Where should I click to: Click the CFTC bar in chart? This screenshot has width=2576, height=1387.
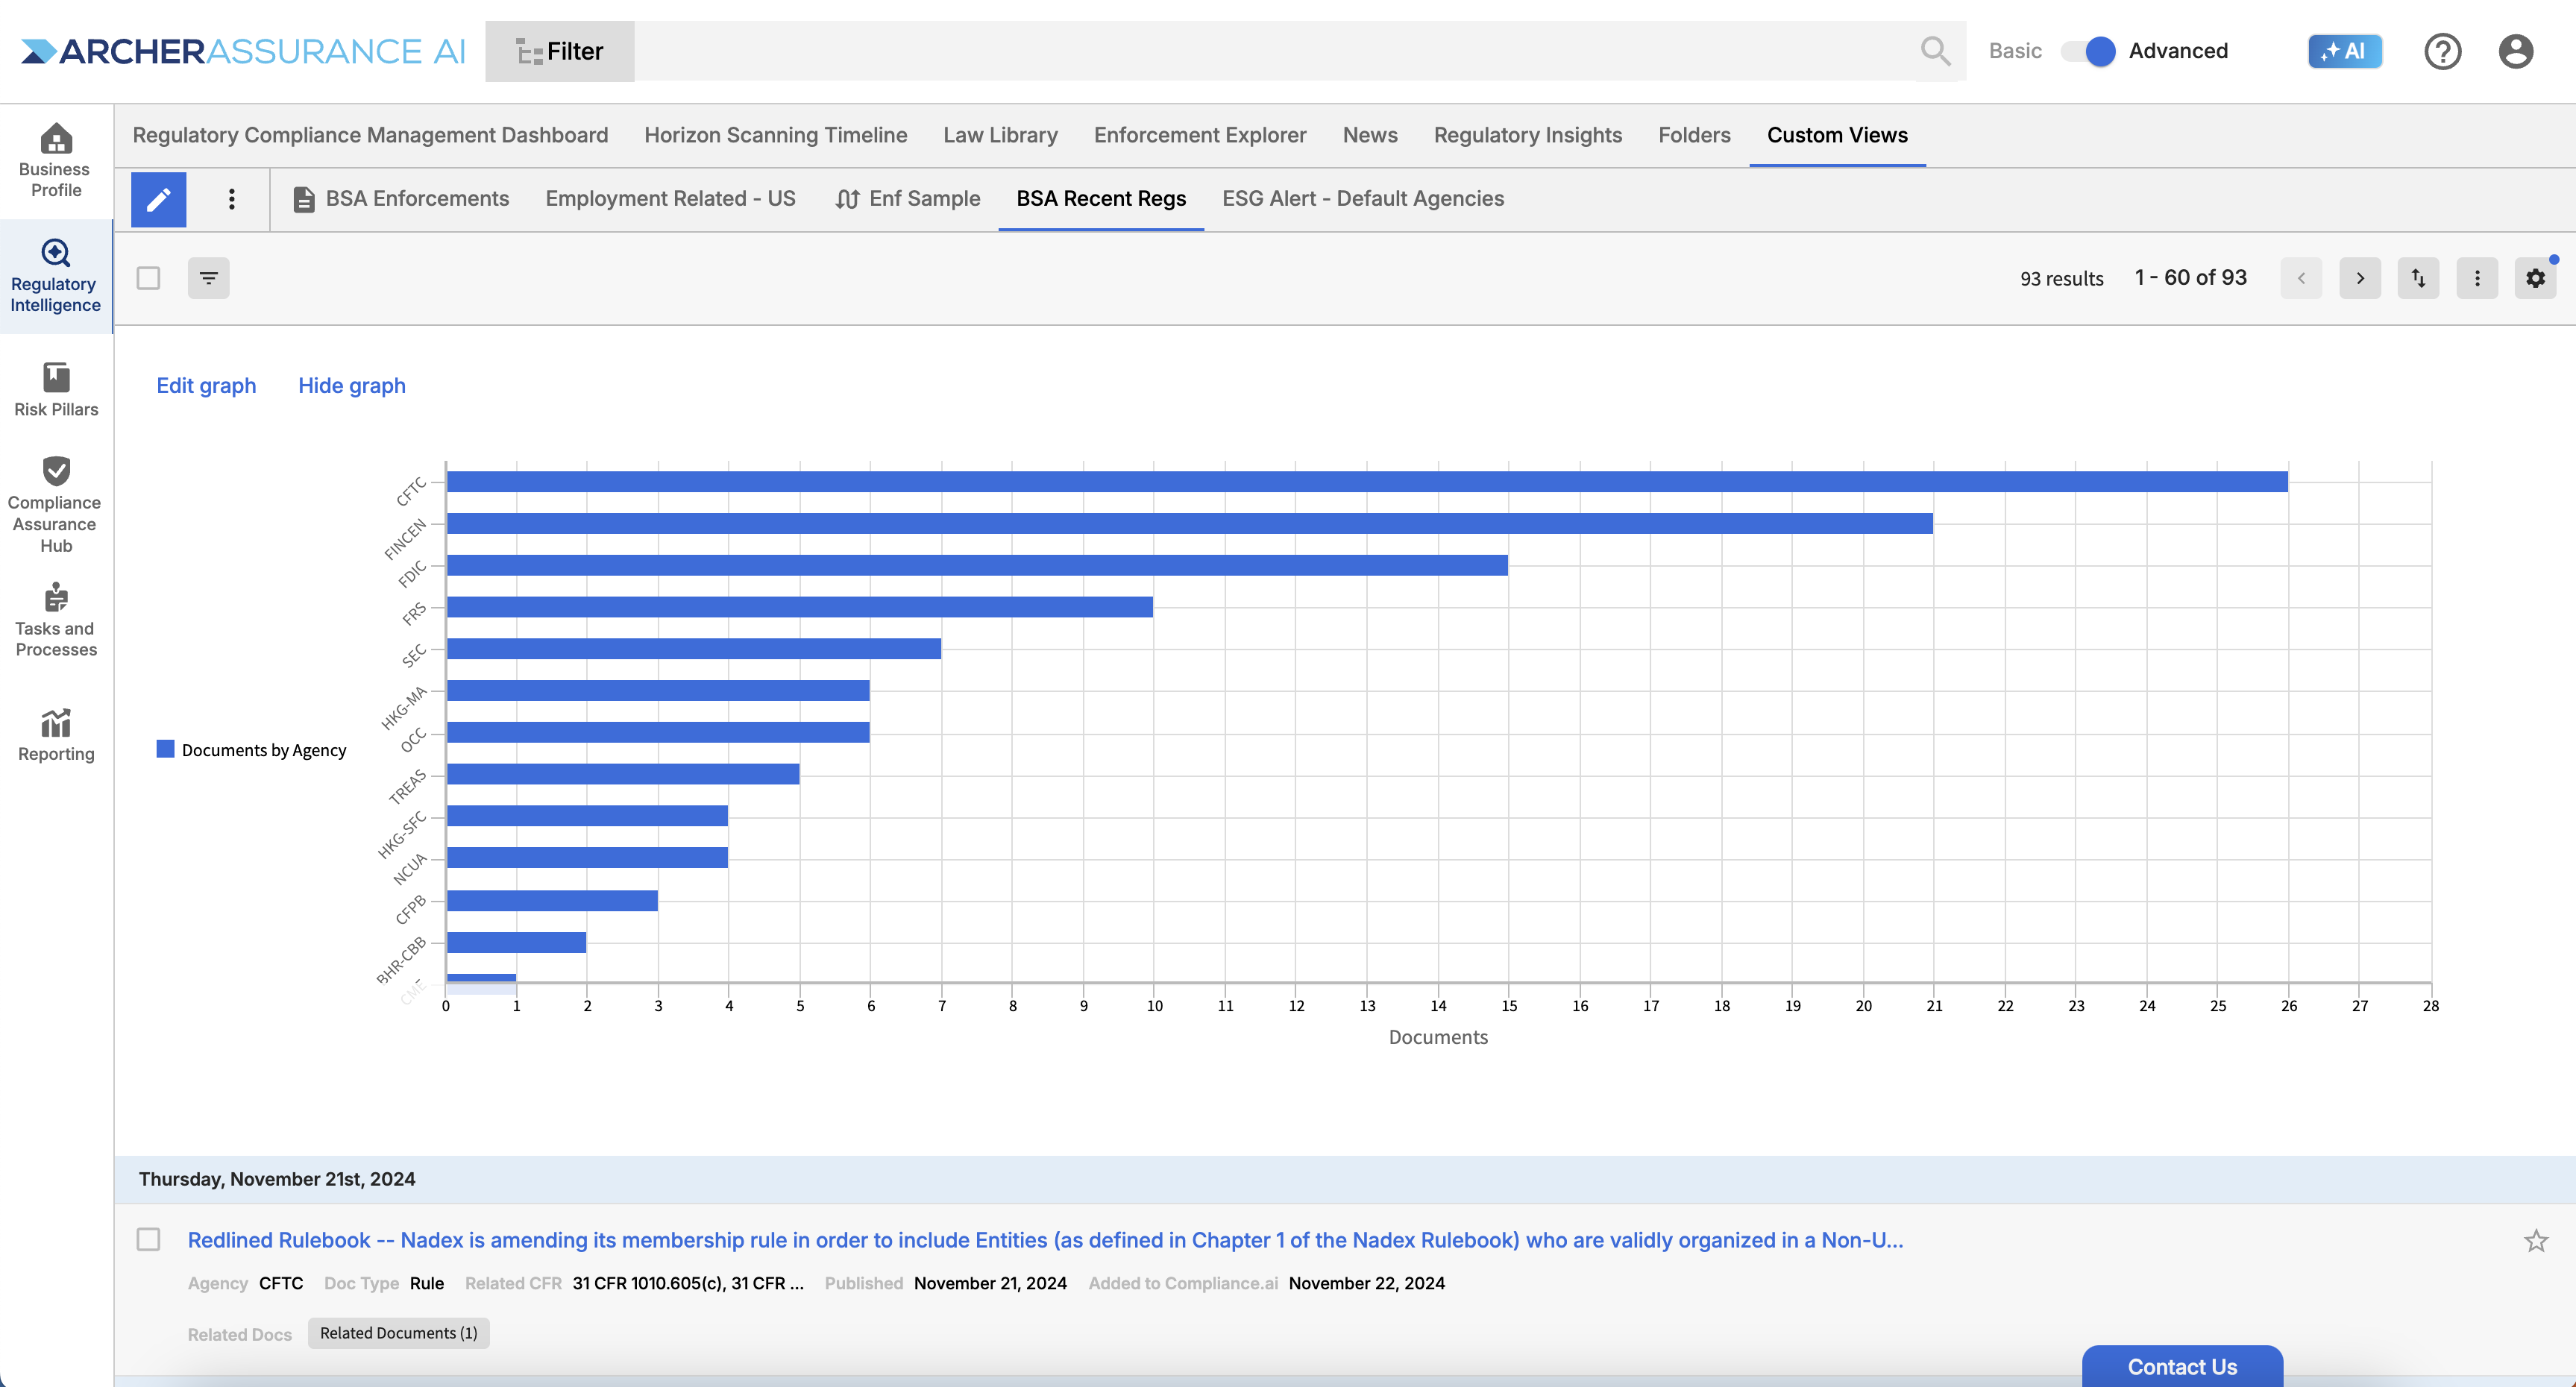point(1367,482)
